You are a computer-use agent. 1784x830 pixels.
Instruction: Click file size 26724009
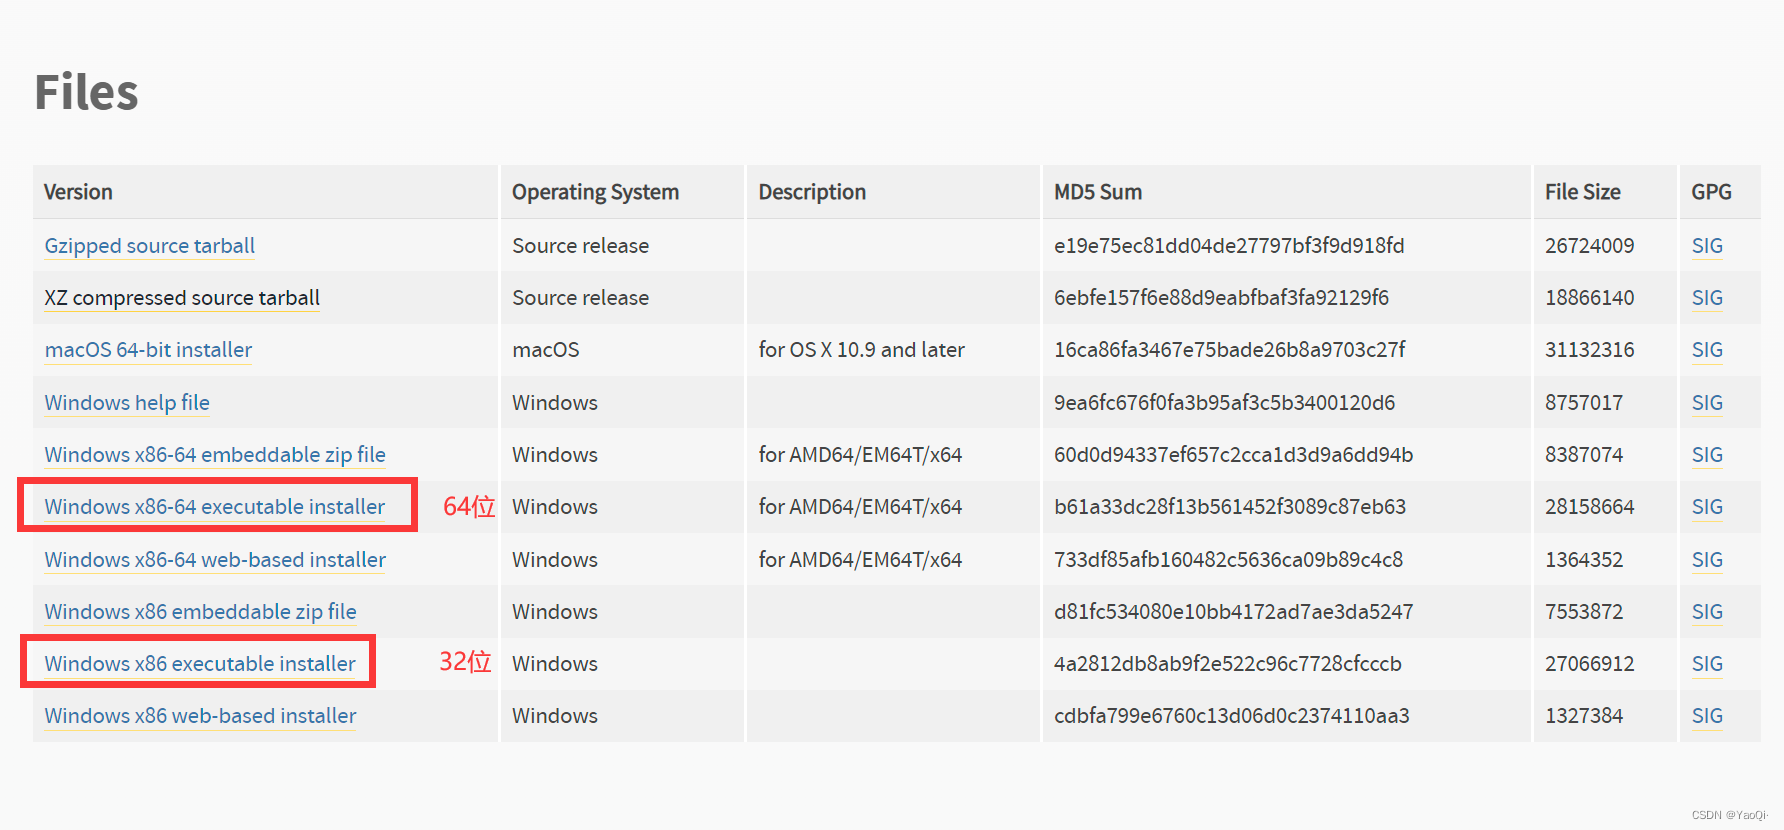point(1589,246)
